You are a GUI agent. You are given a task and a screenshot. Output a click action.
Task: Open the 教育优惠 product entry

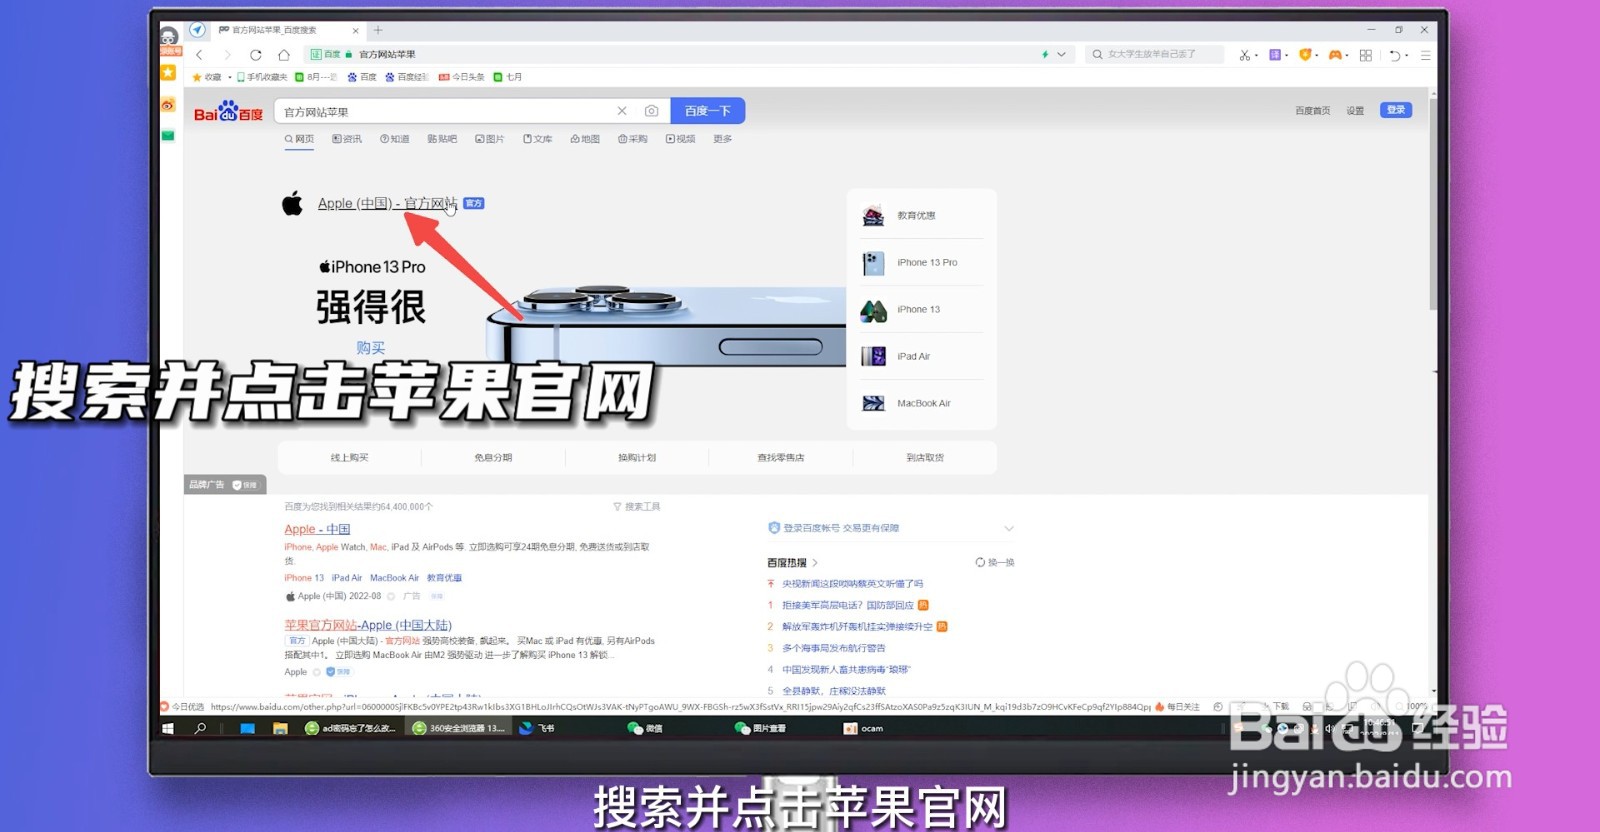pos(922,216)
